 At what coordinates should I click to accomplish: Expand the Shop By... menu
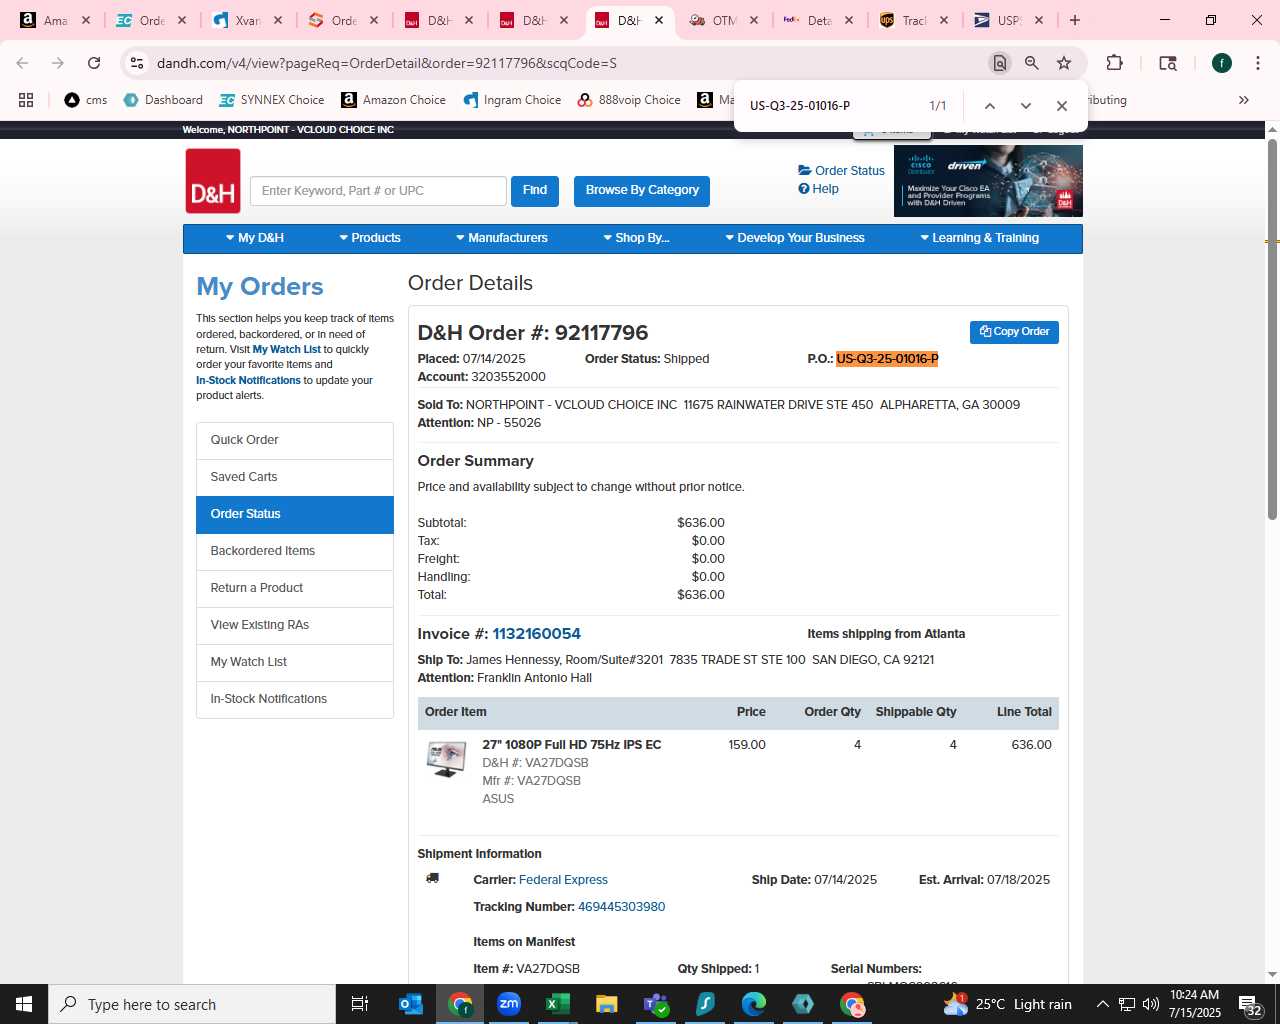point(636,238)
